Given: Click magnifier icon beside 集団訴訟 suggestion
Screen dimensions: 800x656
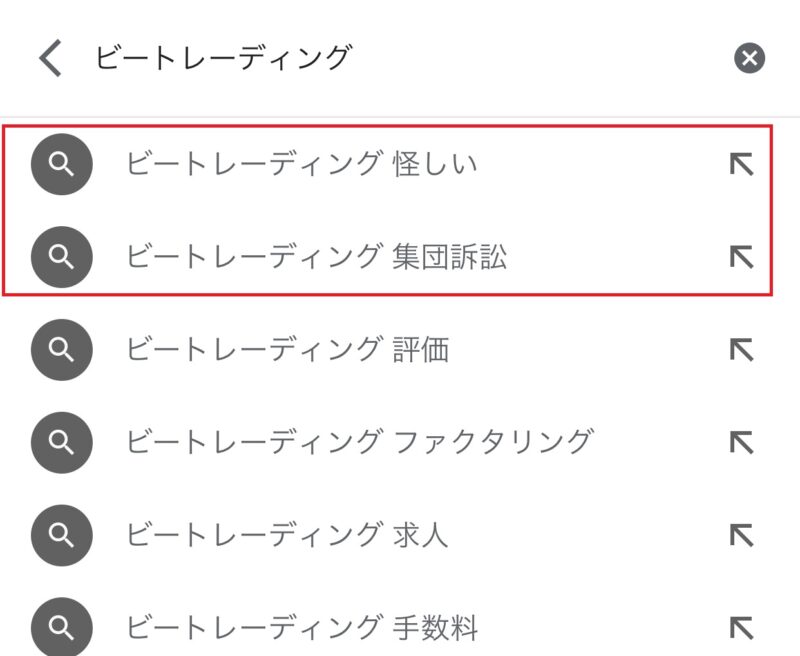Looking at the screenshot, I should click(x=62, y=257).
